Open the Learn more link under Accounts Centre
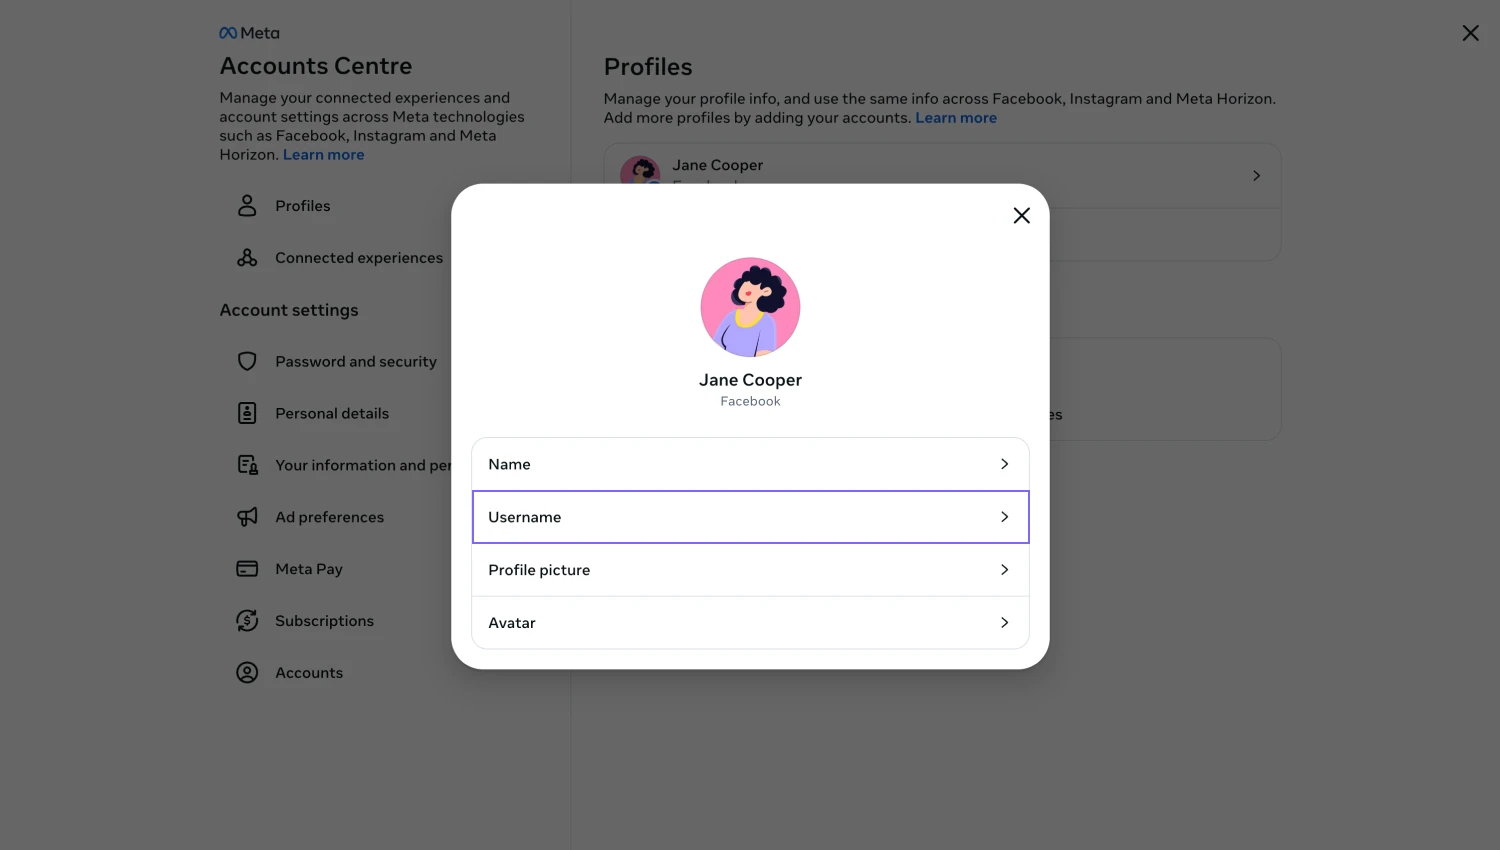Screen dimensions: 1500x850 pos(323,154)
